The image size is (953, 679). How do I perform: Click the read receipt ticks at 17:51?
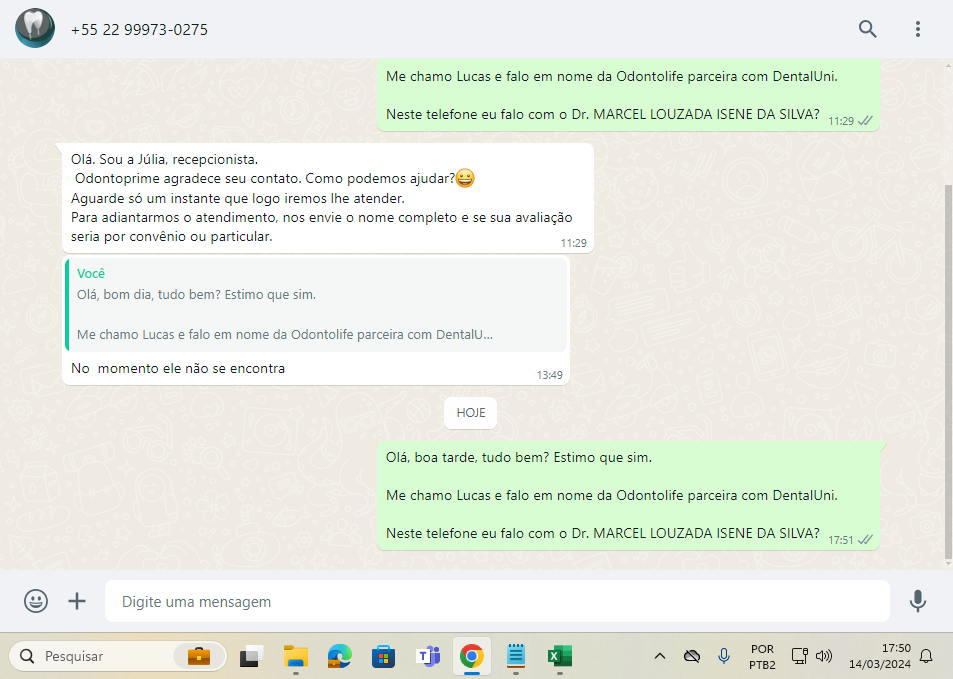tap(865, 540)
